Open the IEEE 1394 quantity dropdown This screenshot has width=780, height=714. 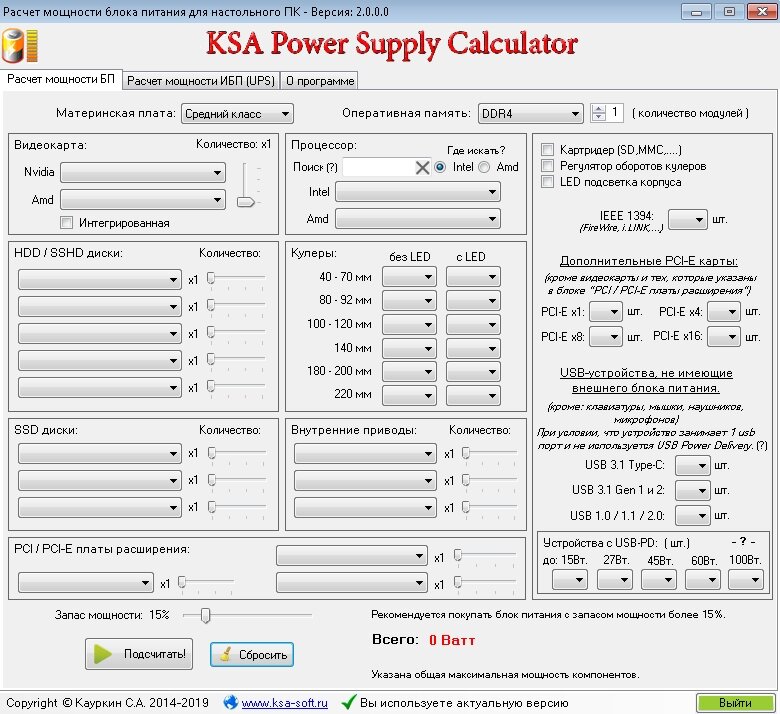tap(687, 219)
